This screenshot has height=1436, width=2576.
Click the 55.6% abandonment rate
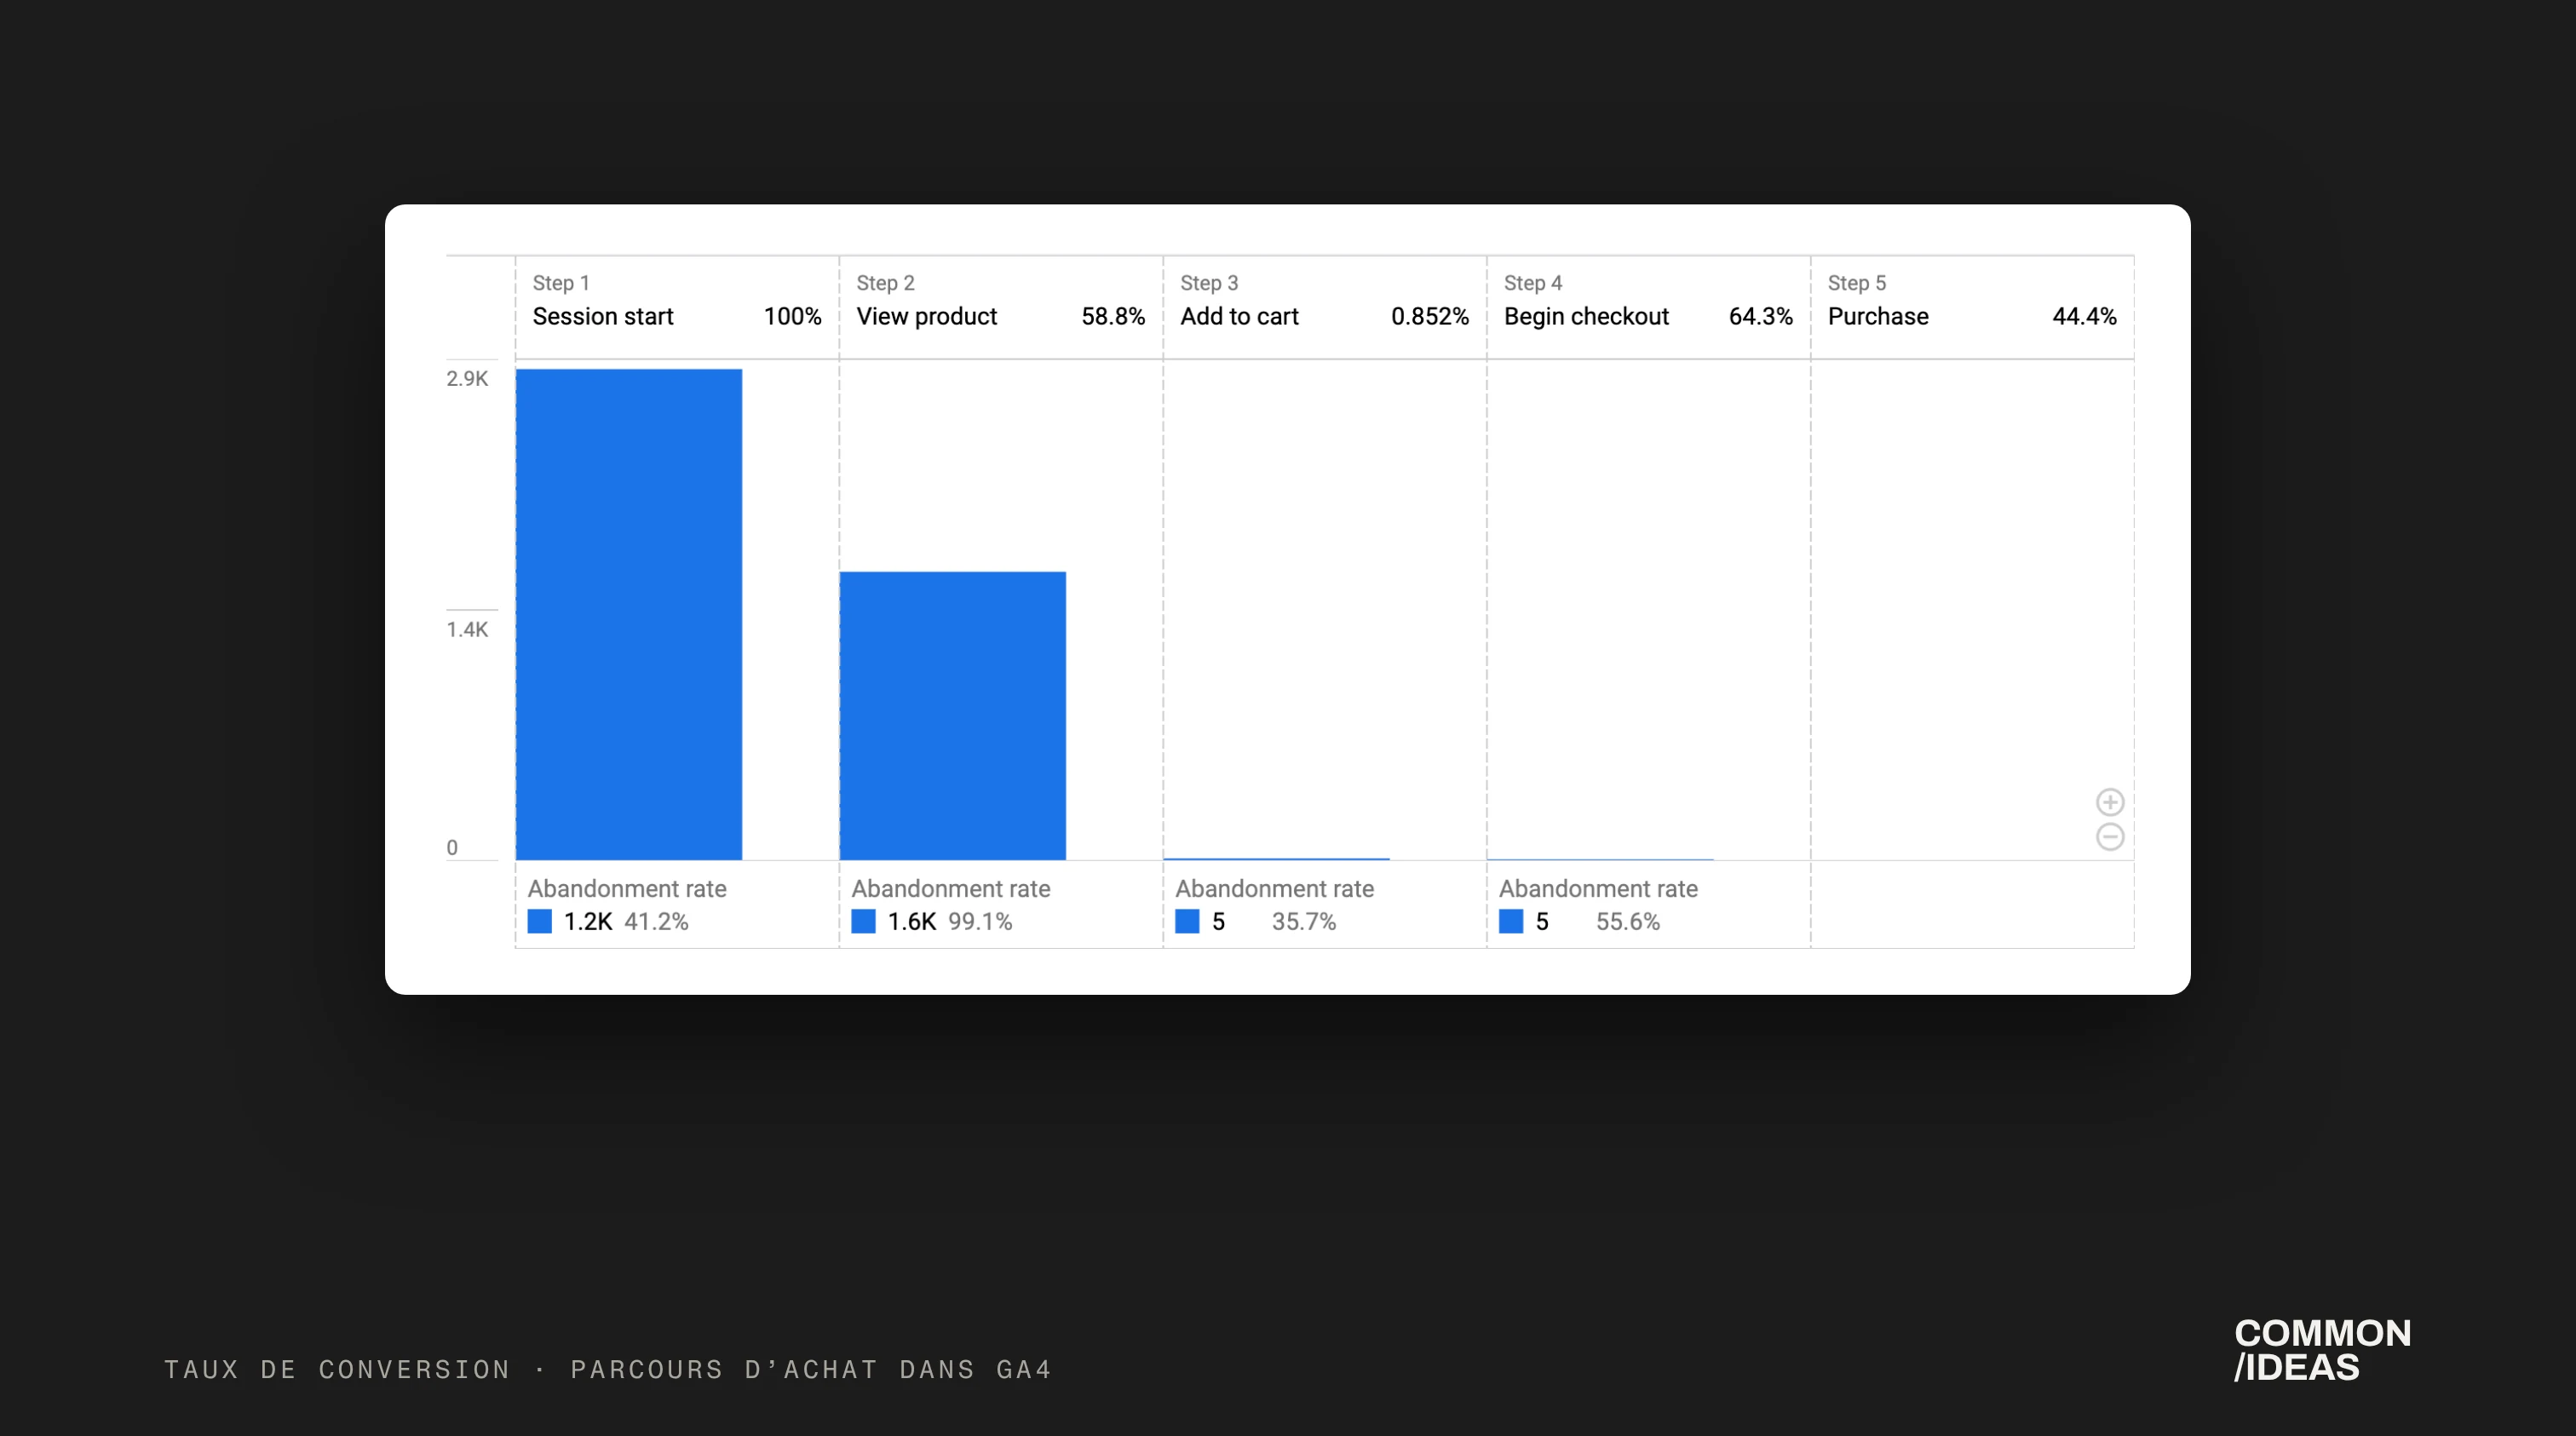[x=1628, y=922]
